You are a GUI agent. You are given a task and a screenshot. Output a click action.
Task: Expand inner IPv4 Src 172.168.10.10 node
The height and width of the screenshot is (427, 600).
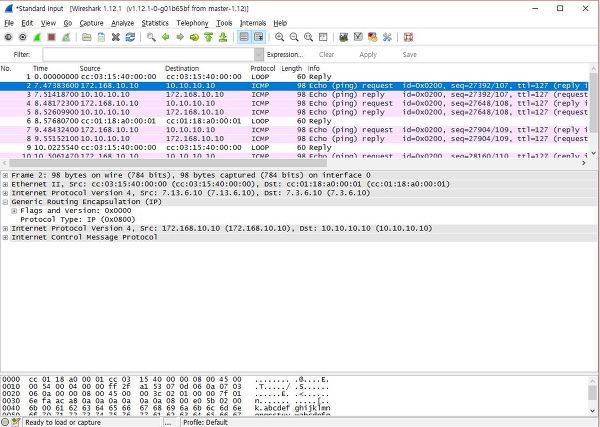(x=5, y=228)
